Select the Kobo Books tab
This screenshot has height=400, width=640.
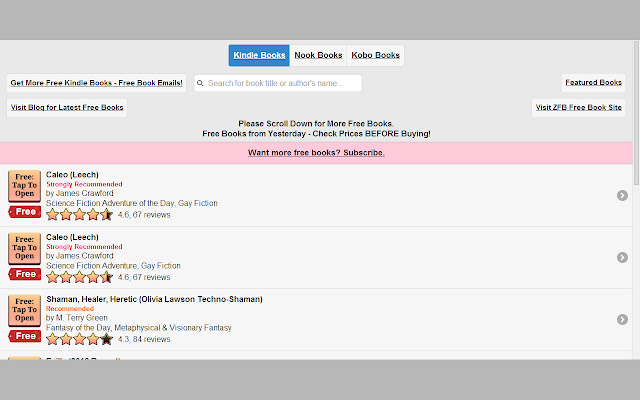tap(376, 55)
